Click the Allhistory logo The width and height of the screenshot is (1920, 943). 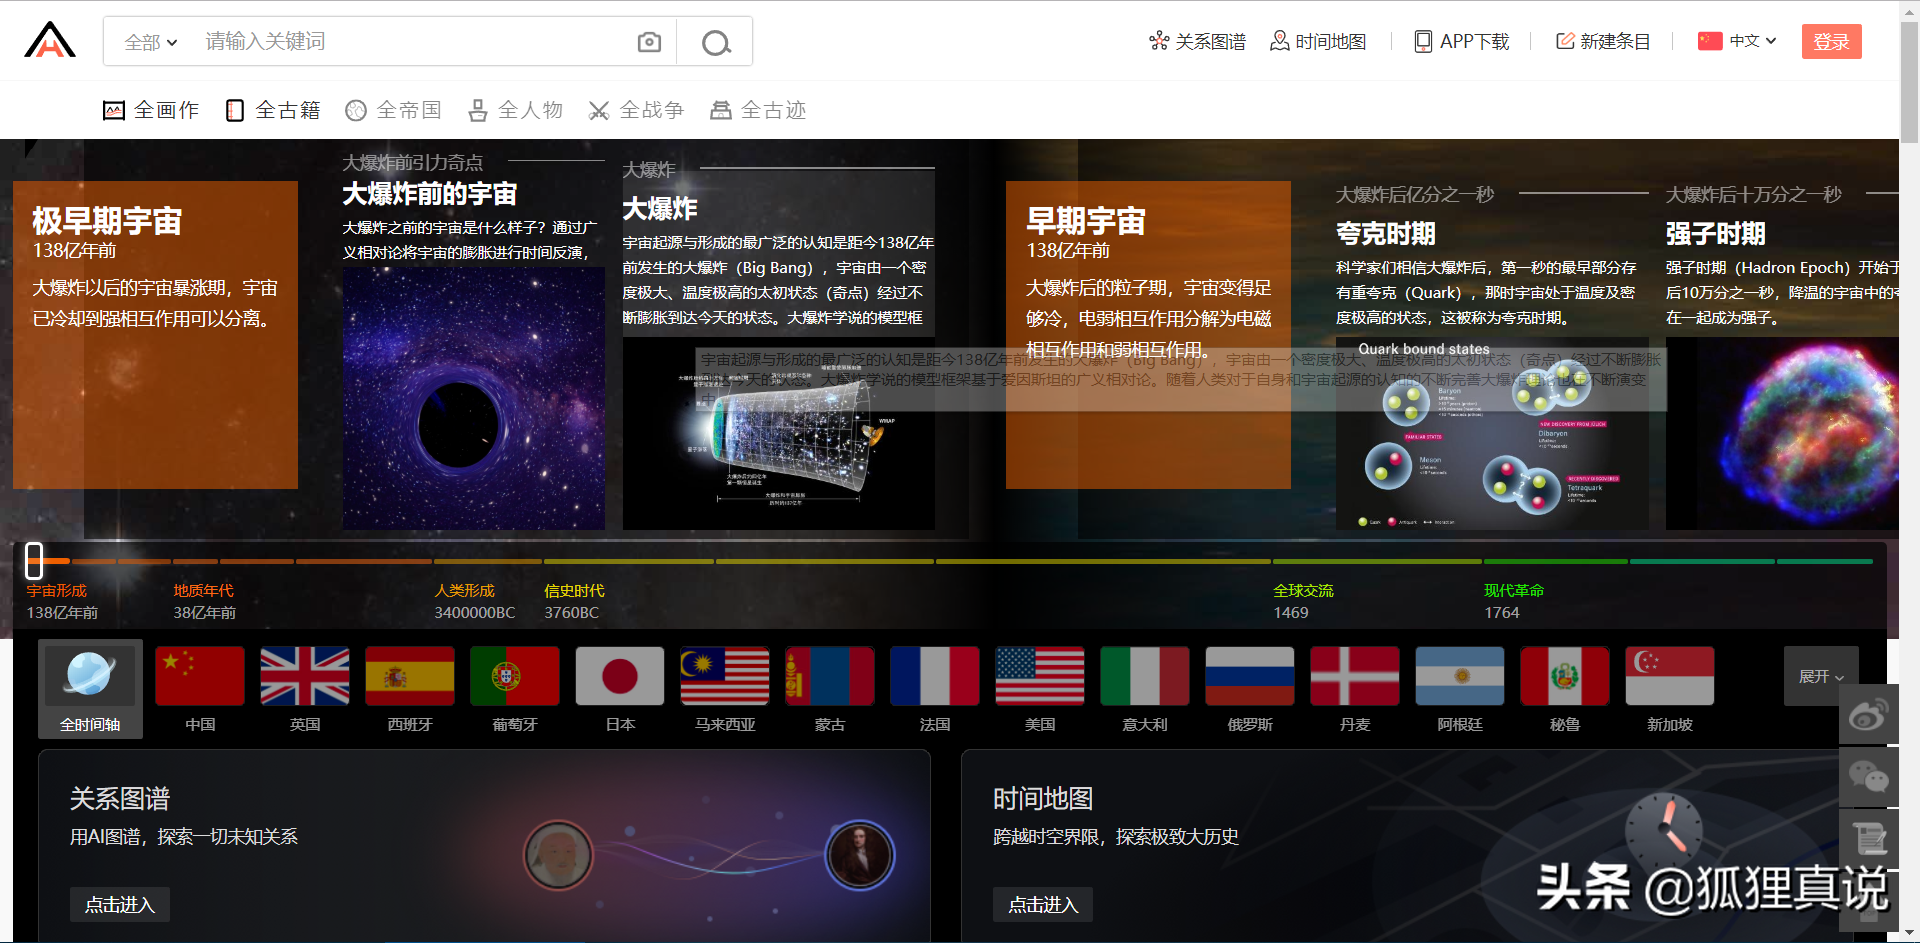[49, 40]
